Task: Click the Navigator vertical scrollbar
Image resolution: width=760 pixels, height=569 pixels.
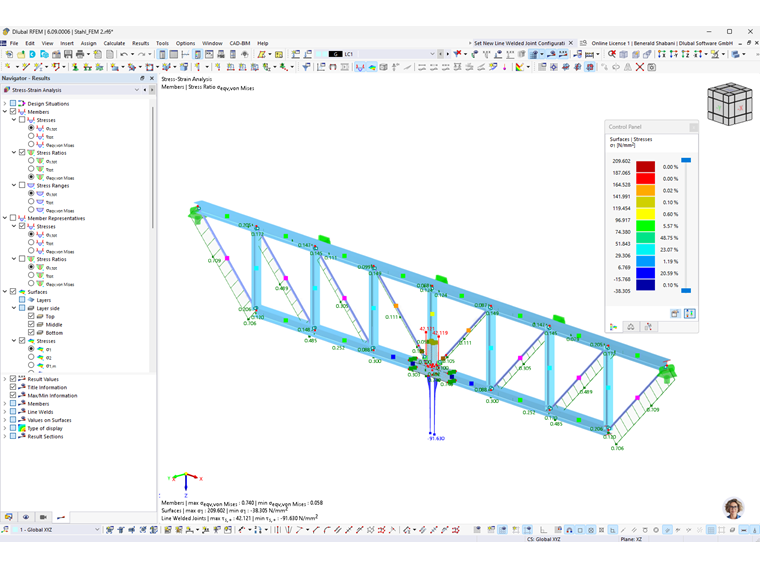Action: point(154,167)
